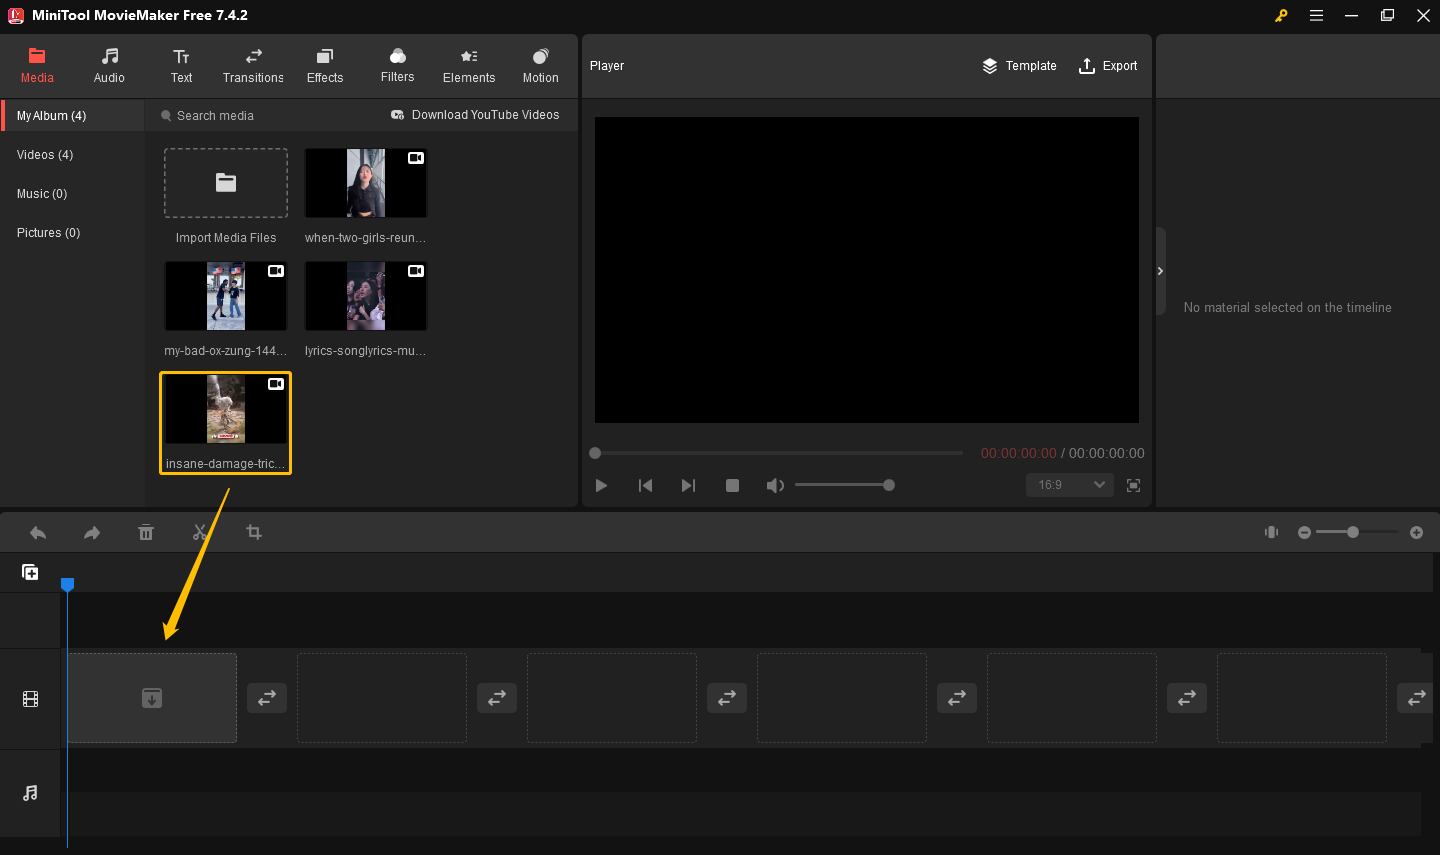The width and height of the screenshot is (1440, 855).
Task: Click the Crop icon on the timeline toolbar
Action: coord(254,533)
